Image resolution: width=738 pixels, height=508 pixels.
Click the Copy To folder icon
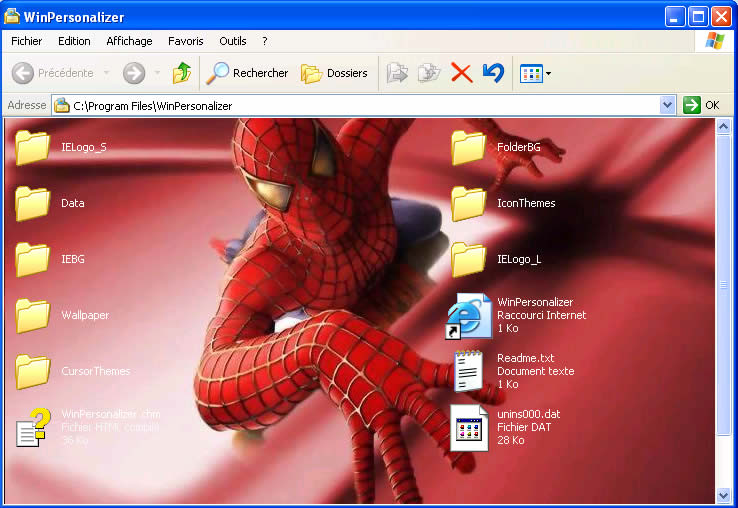pos(429,73)
